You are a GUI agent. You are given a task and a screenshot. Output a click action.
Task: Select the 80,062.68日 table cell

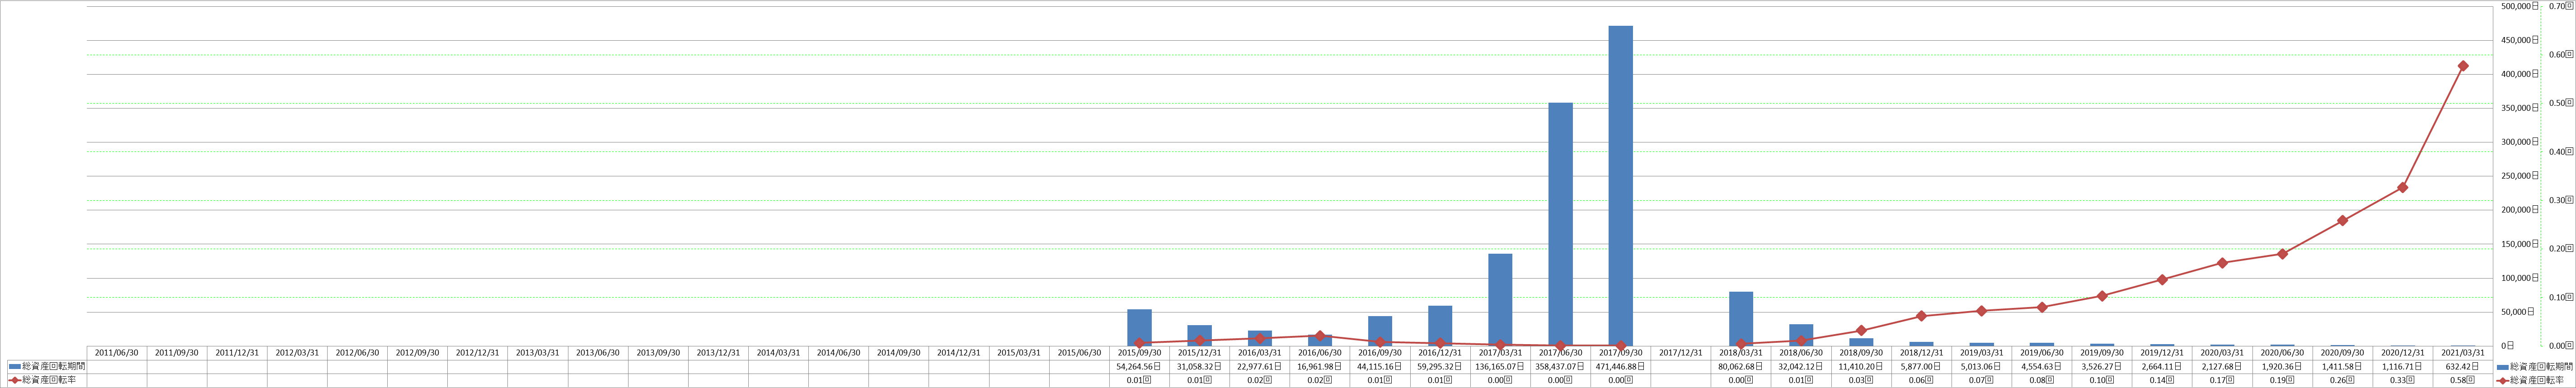click(1741, 367)
